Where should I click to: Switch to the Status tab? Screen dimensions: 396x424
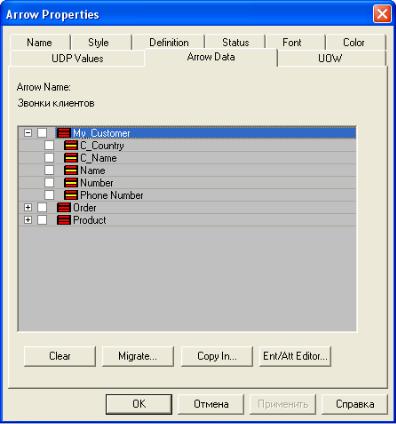235,43
